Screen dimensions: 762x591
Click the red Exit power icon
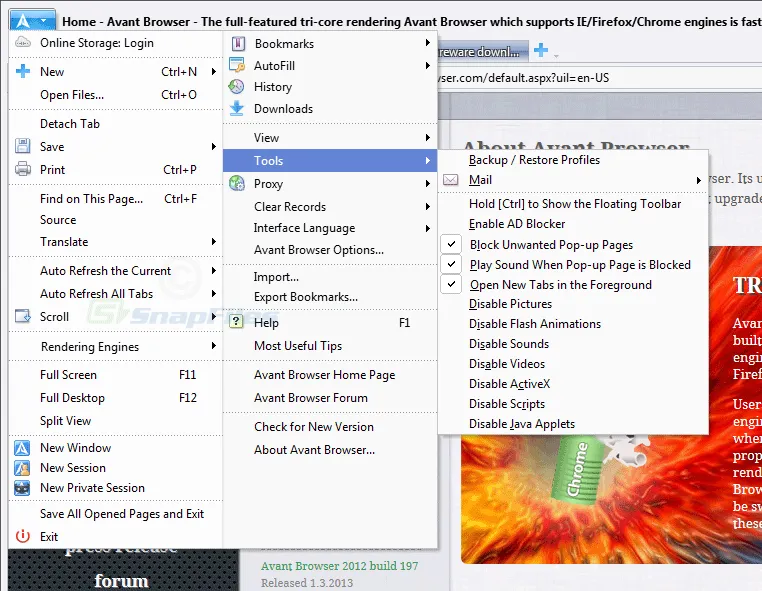(x=23, y=536)
